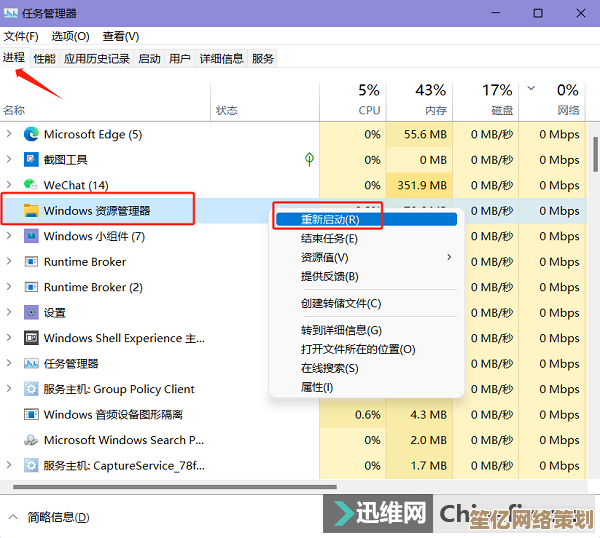Switch to the 性能 tab
Viewport: 600px width, 538px height.
pos(45,59)
